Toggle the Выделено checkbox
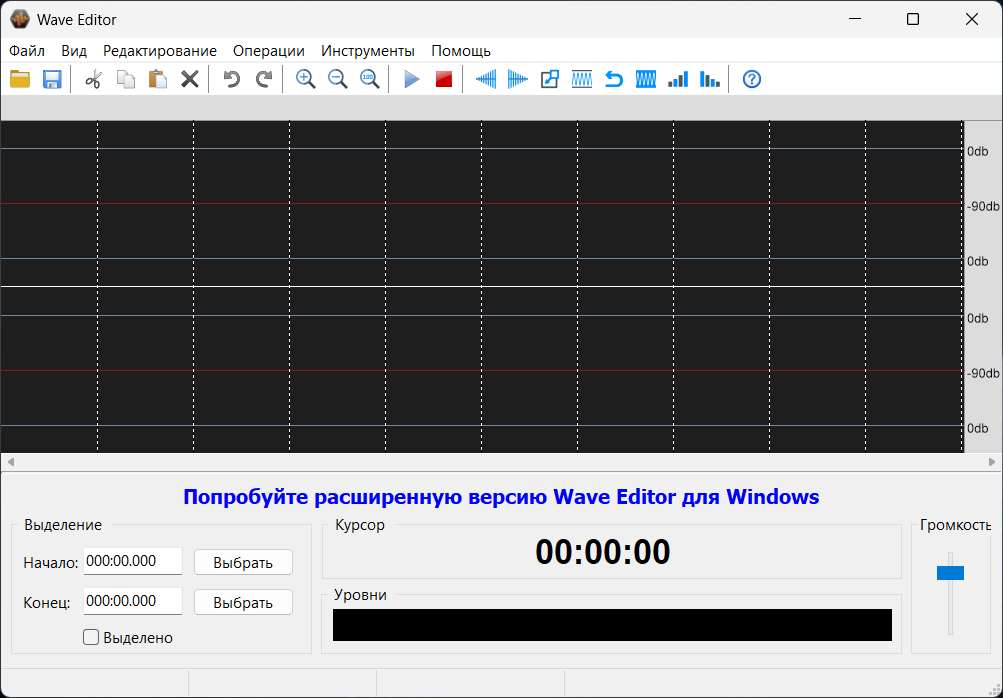 click(91, 637)
